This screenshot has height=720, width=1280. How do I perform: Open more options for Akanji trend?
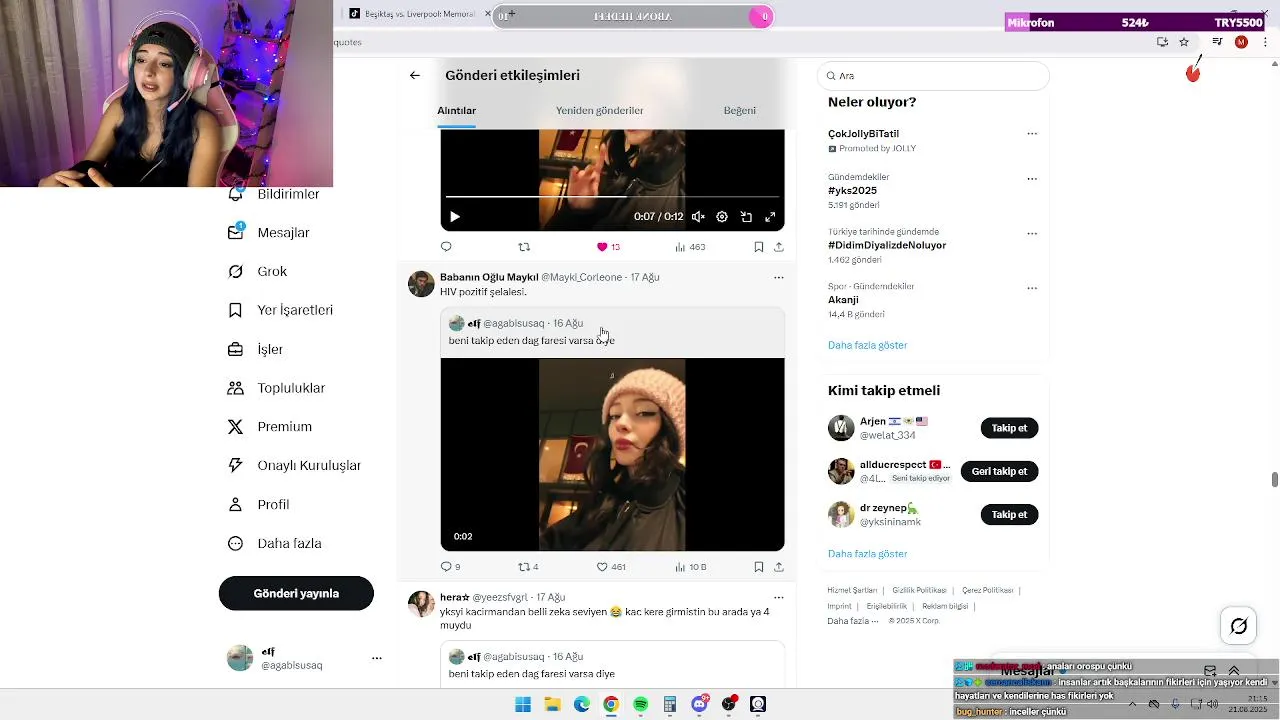(1032, 288)
